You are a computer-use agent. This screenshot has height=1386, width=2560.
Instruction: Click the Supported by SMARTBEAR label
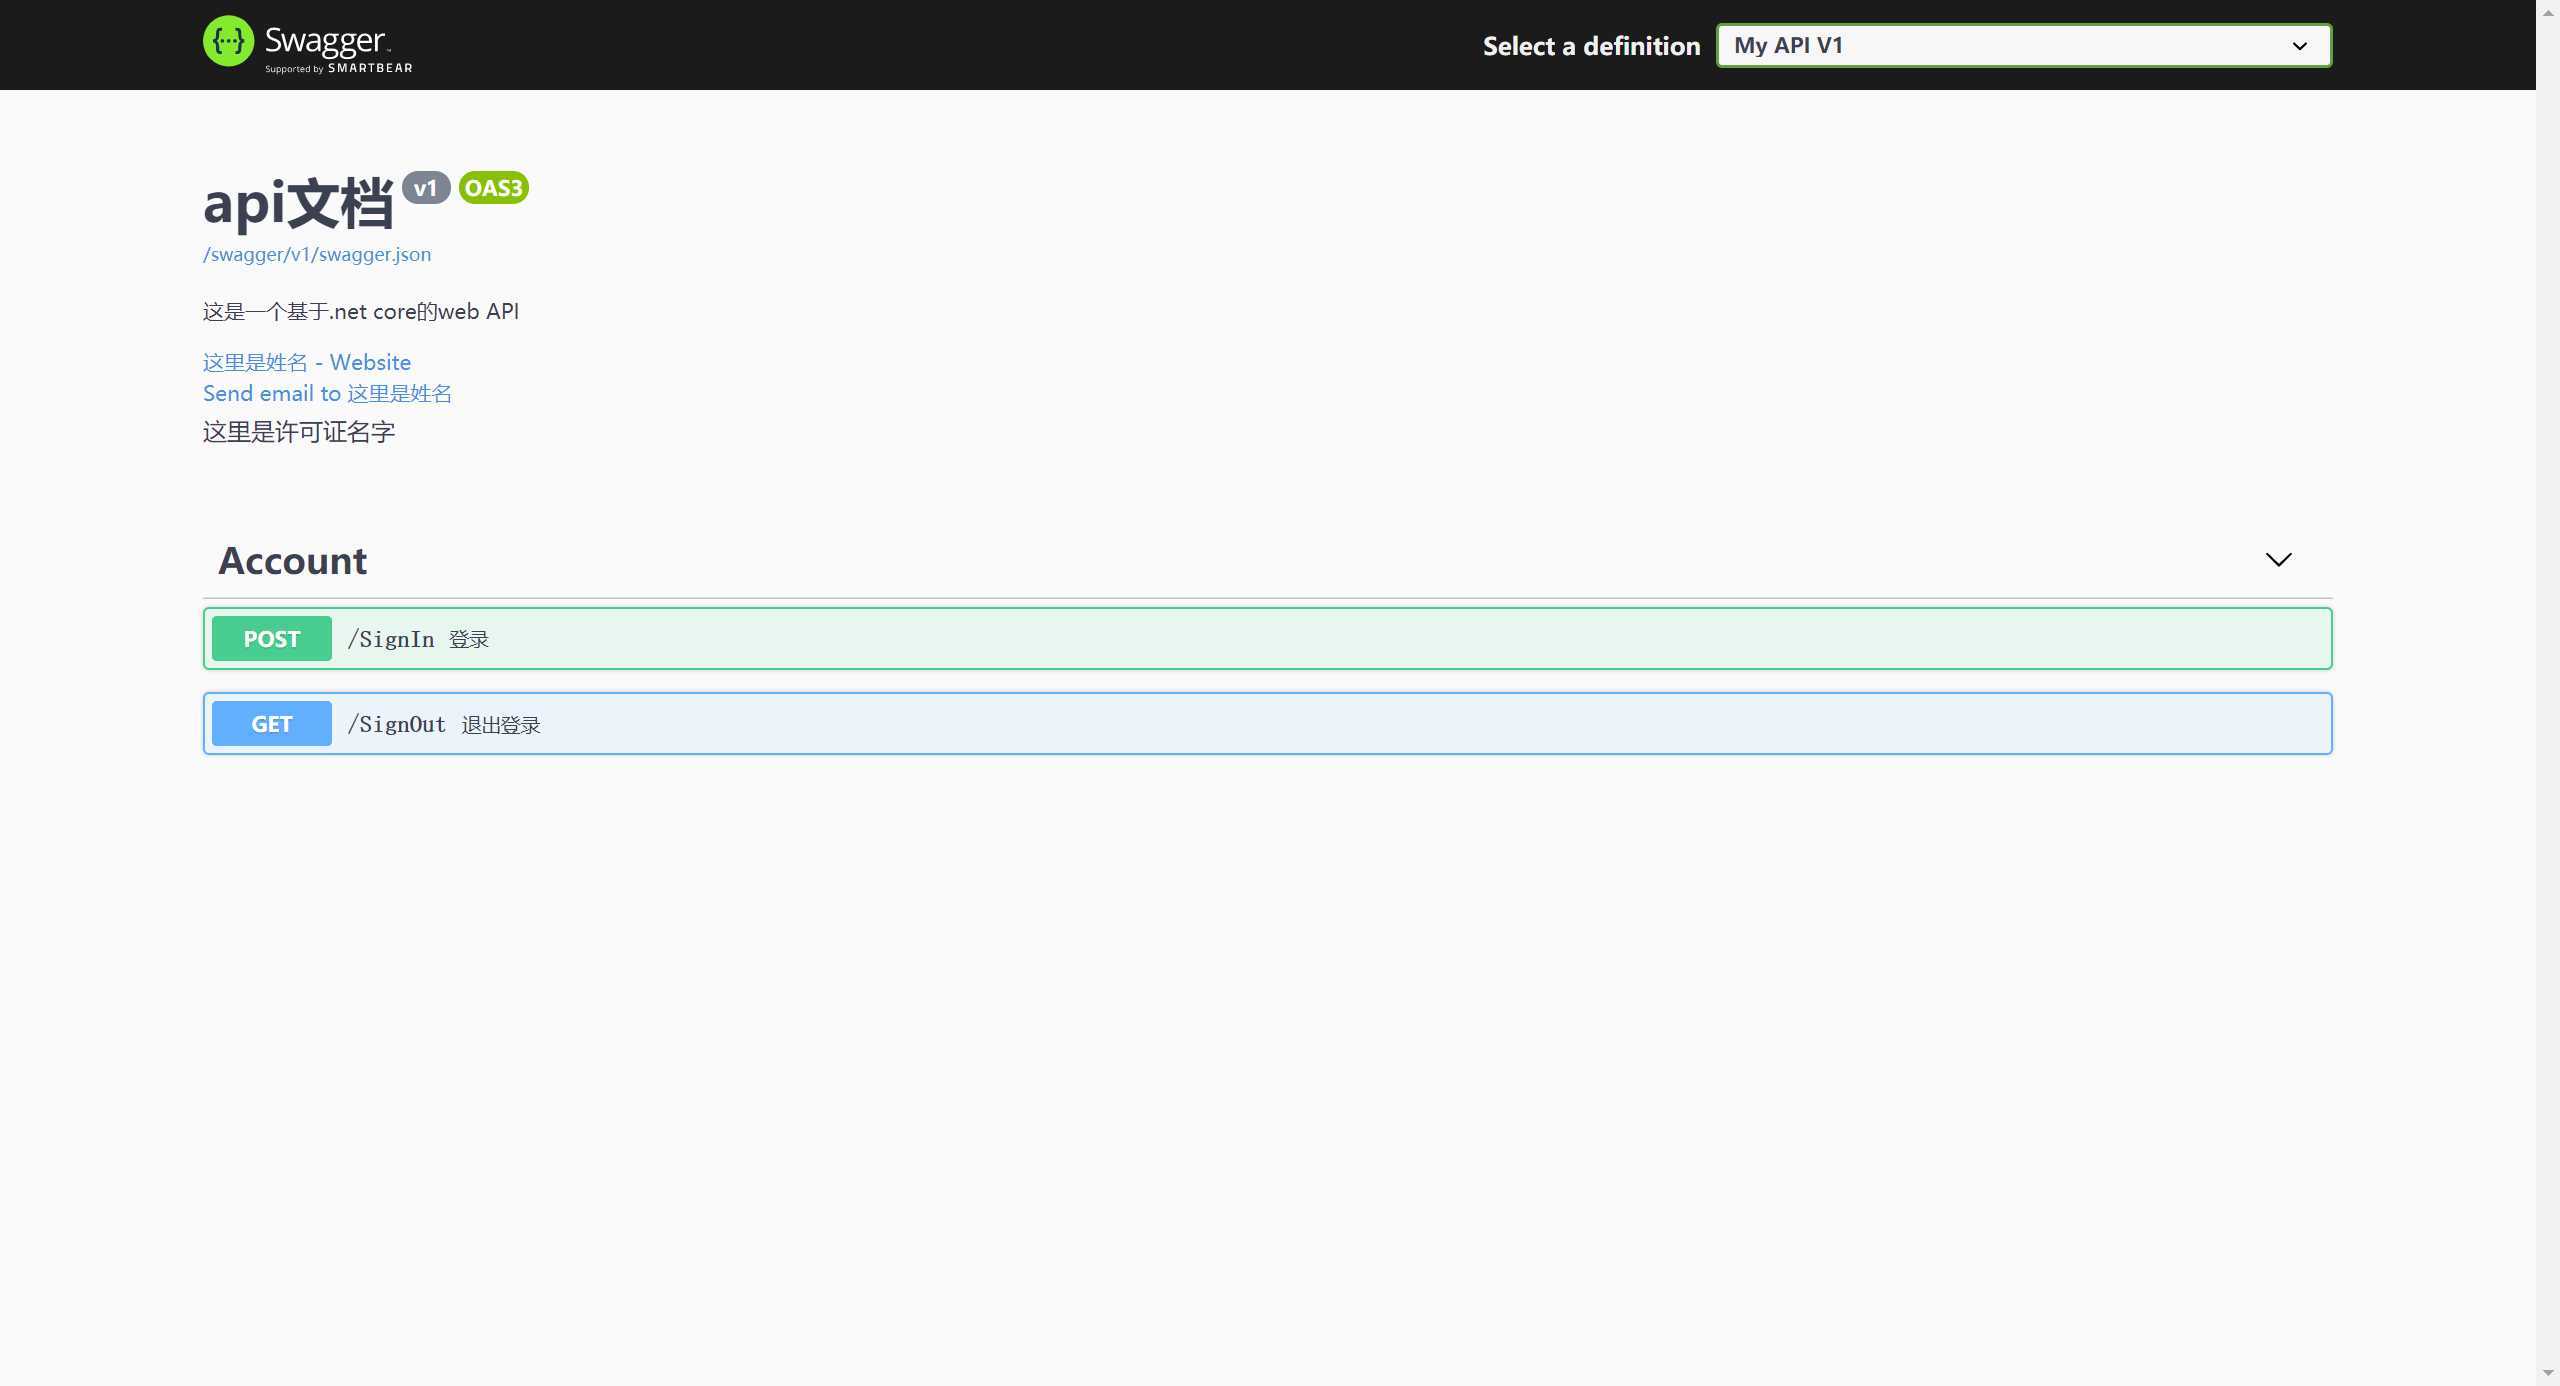click(x=338, y=68)
